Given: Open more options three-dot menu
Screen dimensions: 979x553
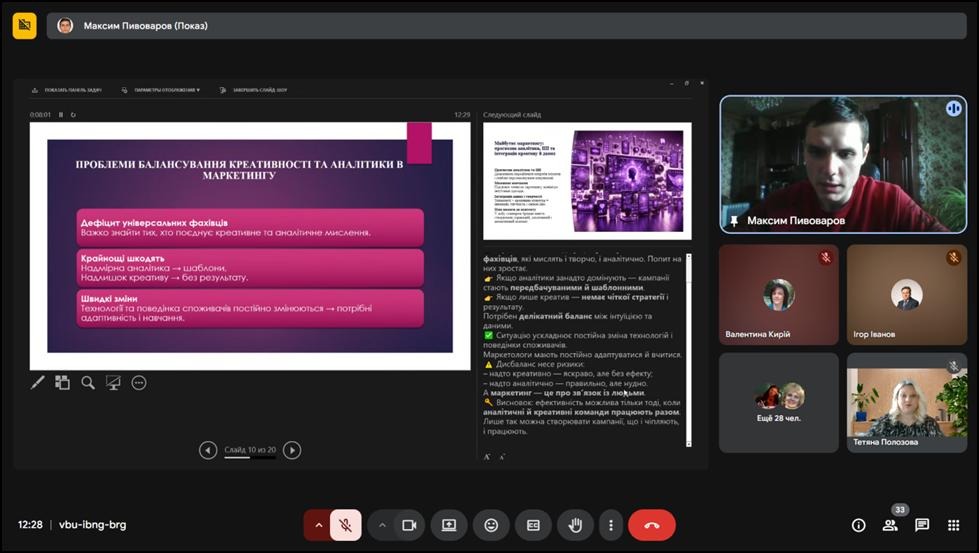Looking at the screenshot, I should (x=610, y=525).
